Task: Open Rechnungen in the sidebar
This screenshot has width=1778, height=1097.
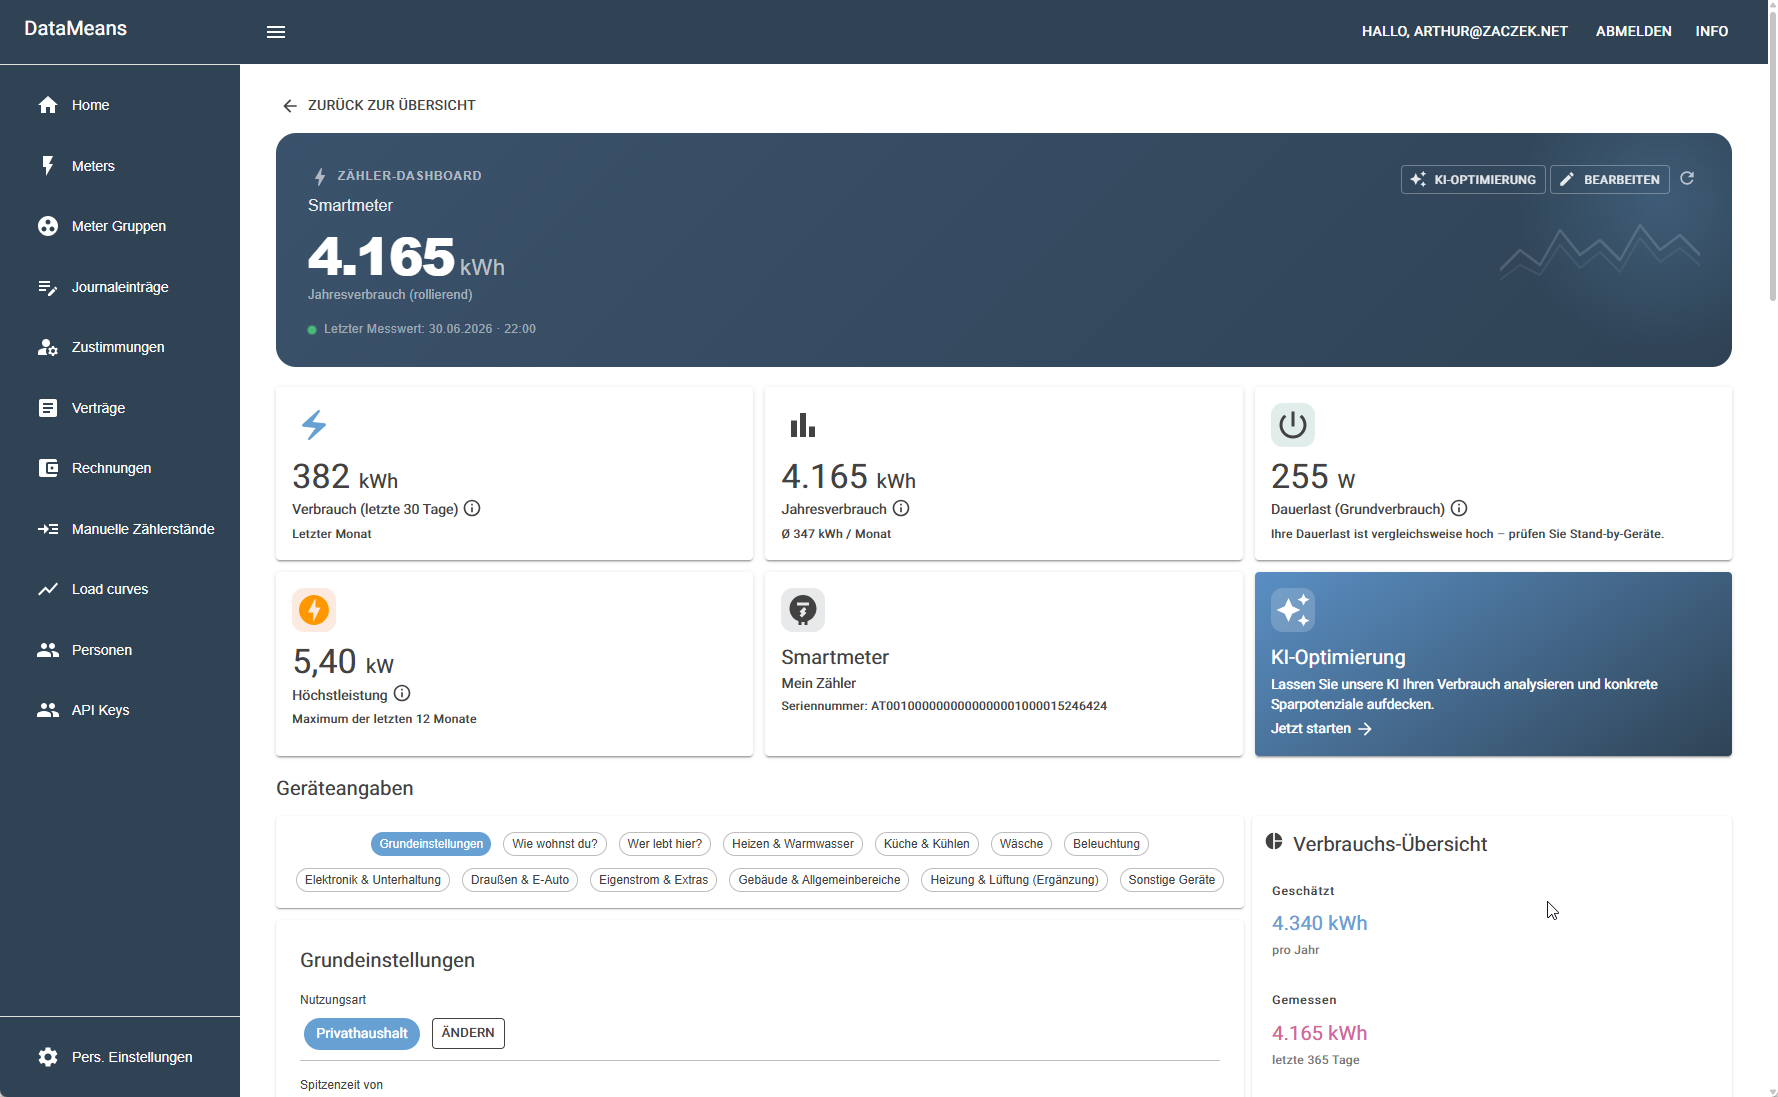Action: click(120, 468)
